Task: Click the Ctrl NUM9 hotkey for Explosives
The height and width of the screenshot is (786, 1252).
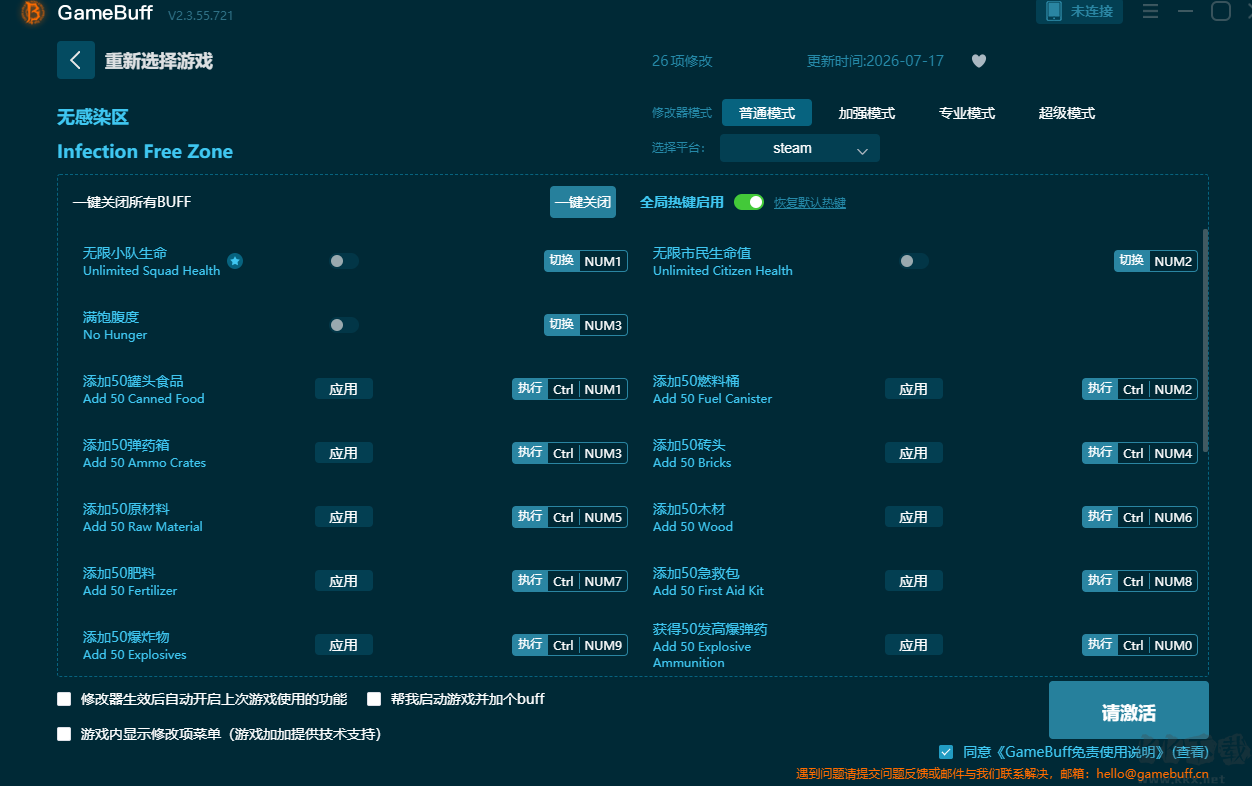Action: point(570,645)
